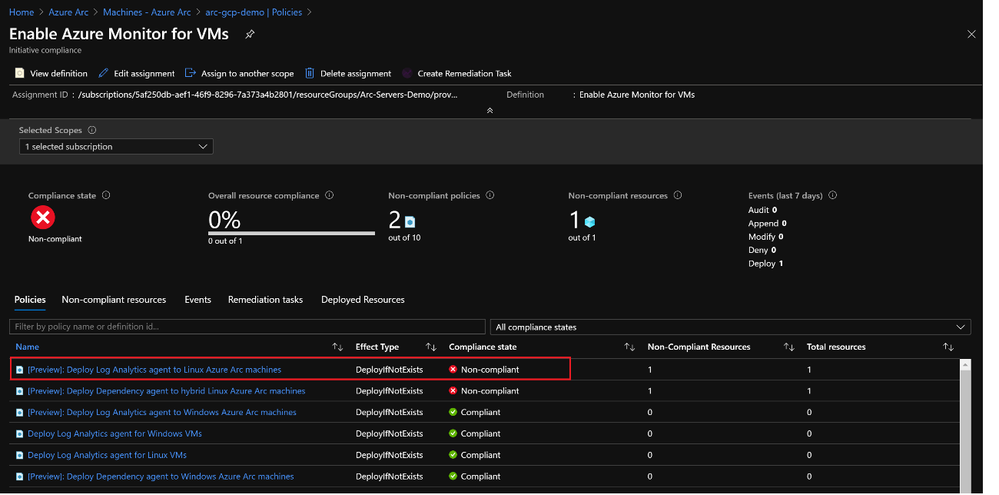
Task: Click the Create Remediation Task icon
Action: pyautogui.click(x=406, y=73)
